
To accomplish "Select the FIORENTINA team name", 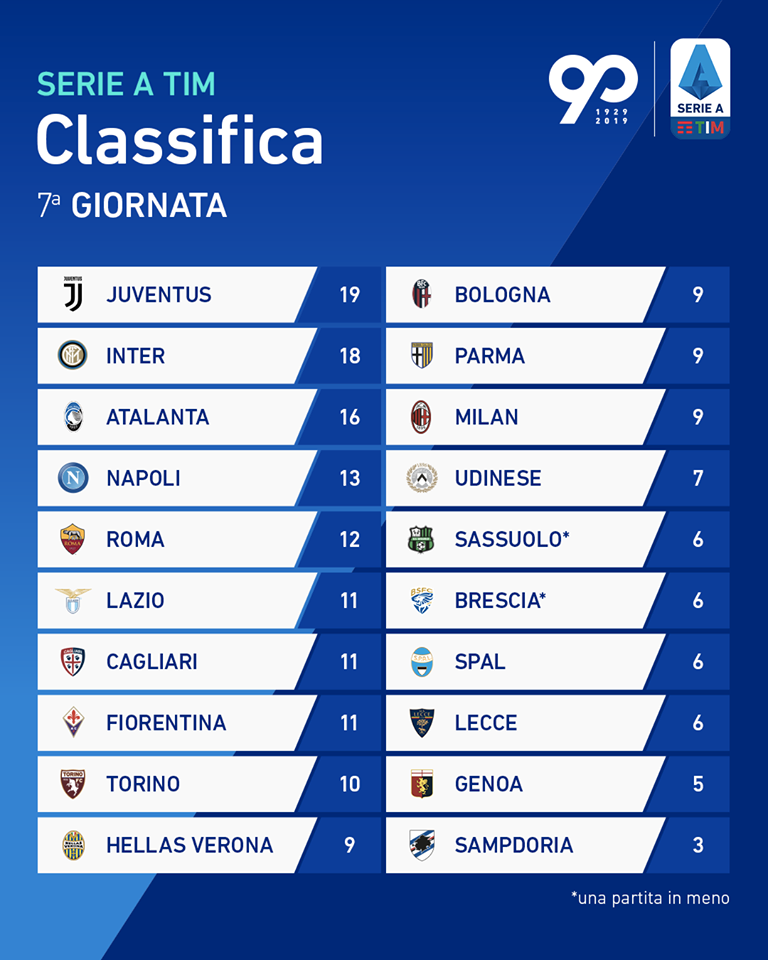I will 166,722.
